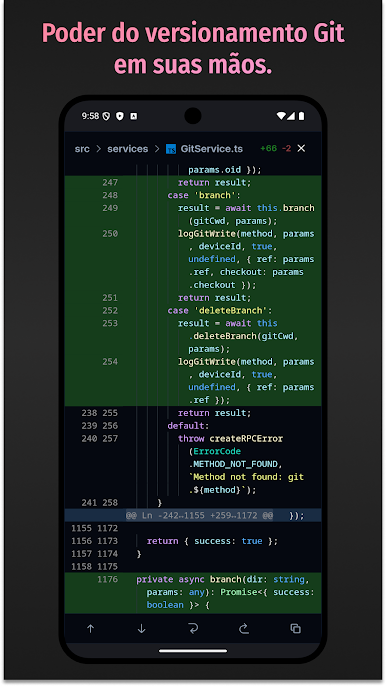386x686 pixels.
Task: Close the GitService.ts diff view
Action: (301, 148)
